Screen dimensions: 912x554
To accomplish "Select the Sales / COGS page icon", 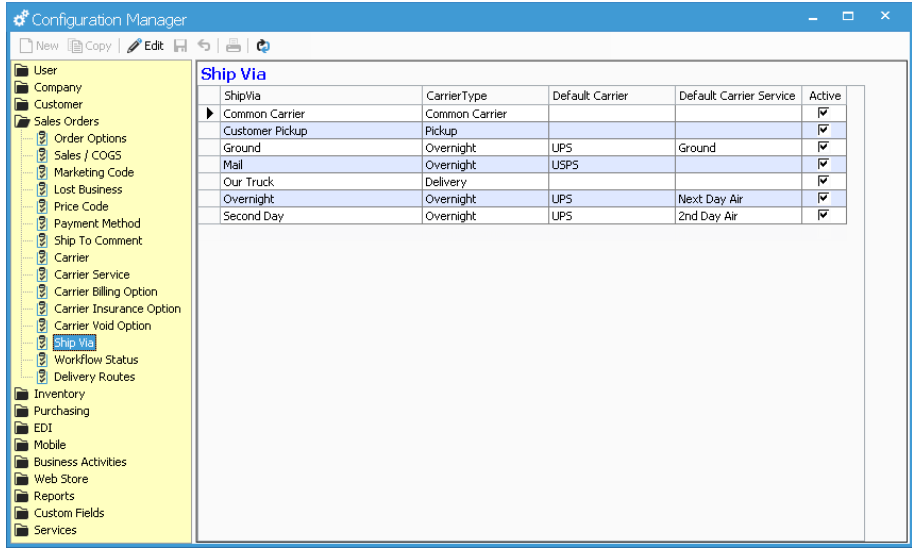I will (x=42, y=155).
